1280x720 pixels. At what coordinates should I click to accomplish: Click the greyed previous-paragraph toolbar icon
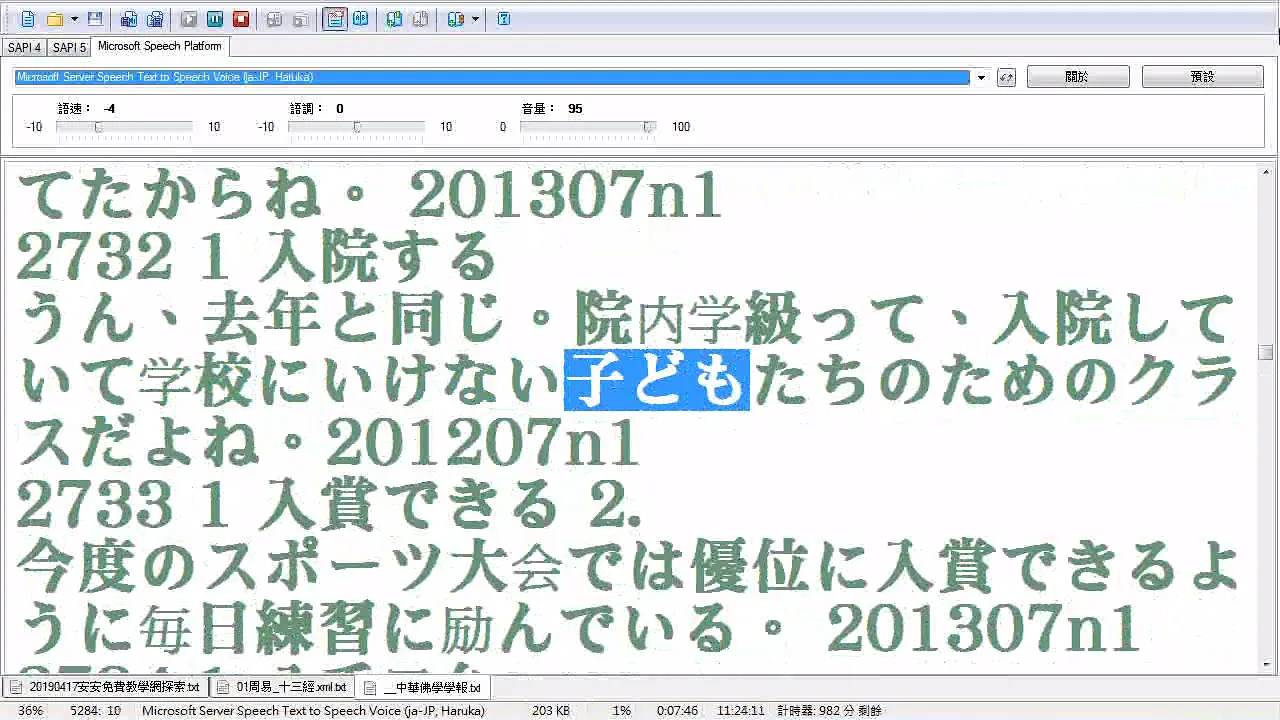tap(274, 19)
